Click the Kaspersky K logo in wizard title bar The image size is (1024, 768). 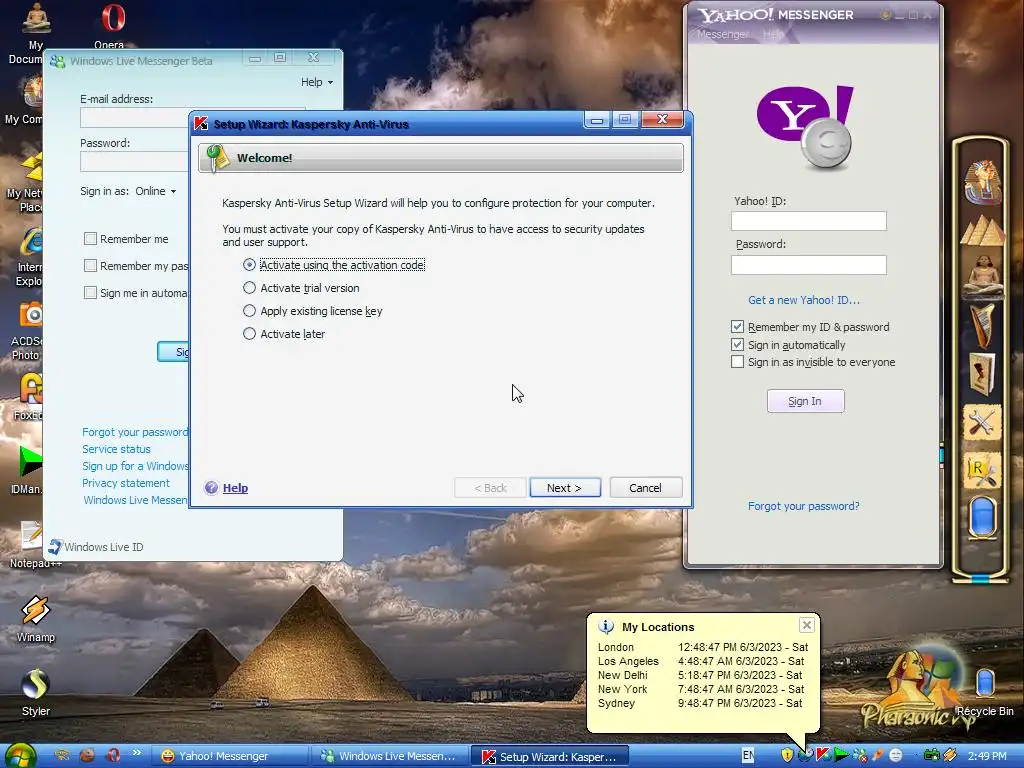coord(201,123)
